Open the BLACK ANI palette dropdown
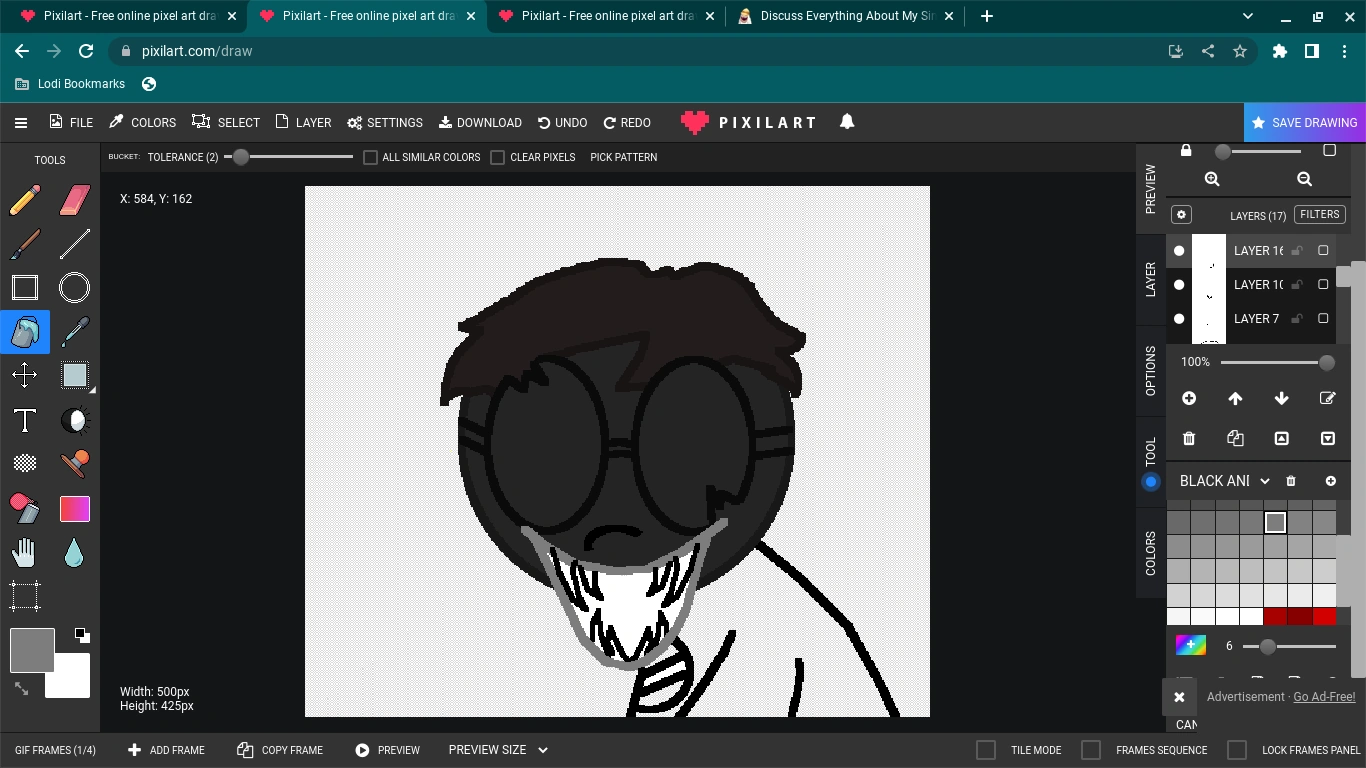1366x768 pixels. pyautogui.click(x=1266, y=481)
